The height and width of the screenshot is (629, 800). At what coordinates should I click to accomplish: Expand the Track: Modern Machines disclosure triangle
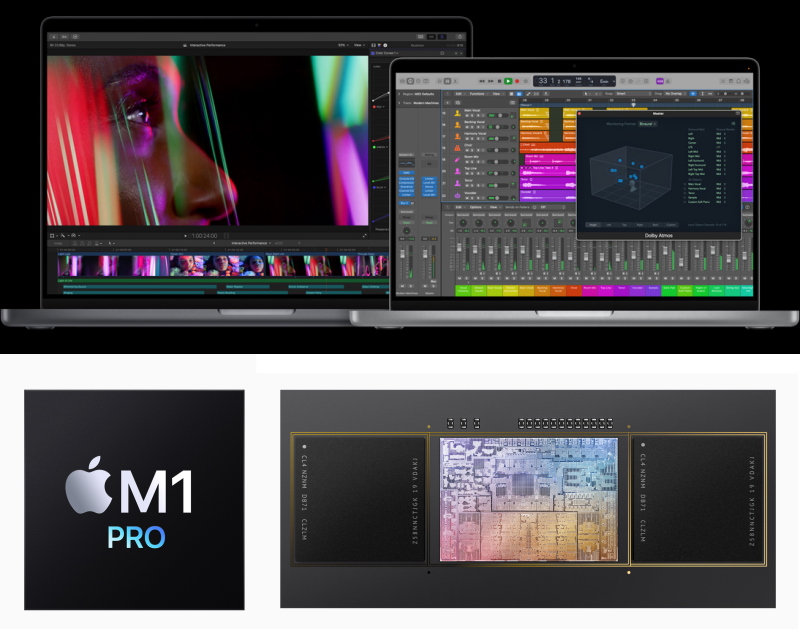399,103
